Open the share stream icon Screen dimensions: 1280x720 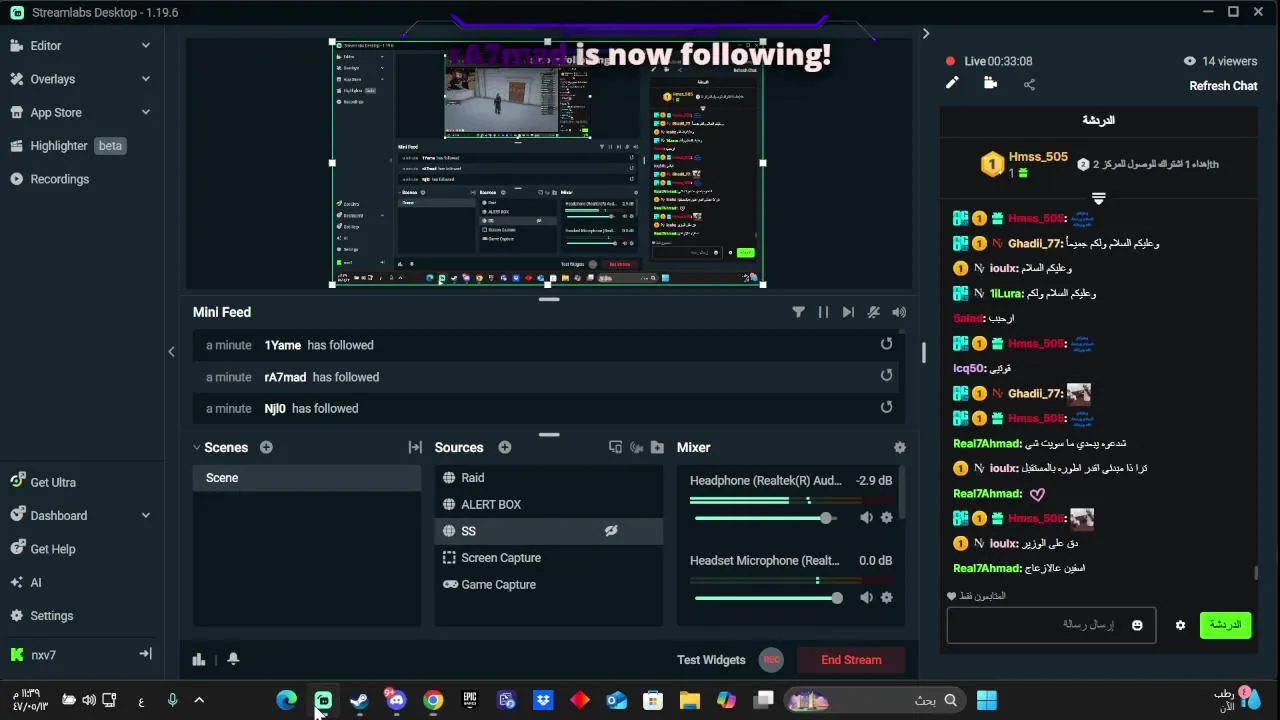pos(1029,84)
